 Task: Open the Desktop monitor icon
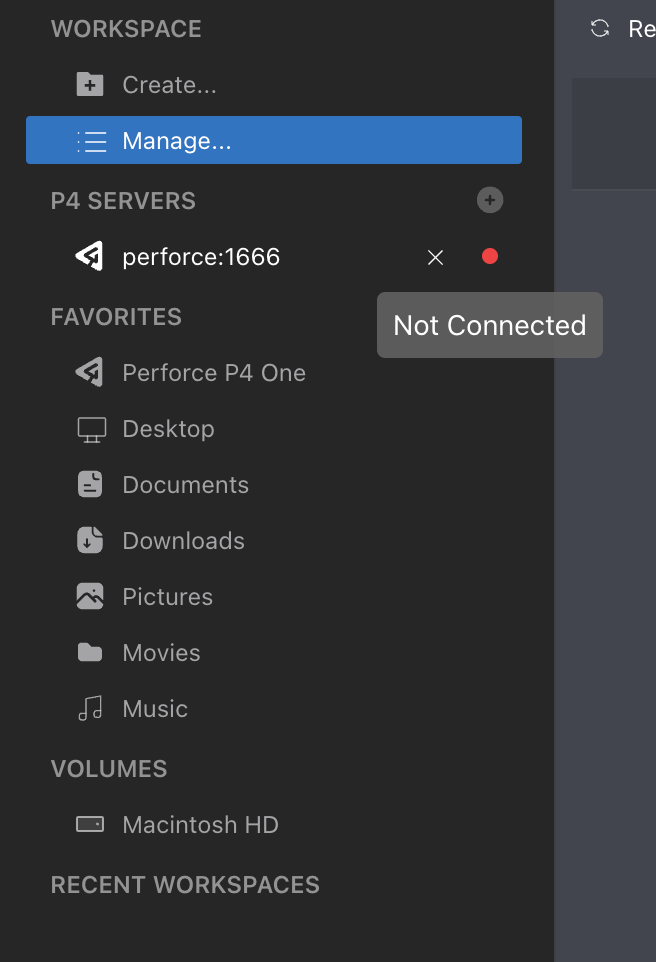(x=91, y=429)
